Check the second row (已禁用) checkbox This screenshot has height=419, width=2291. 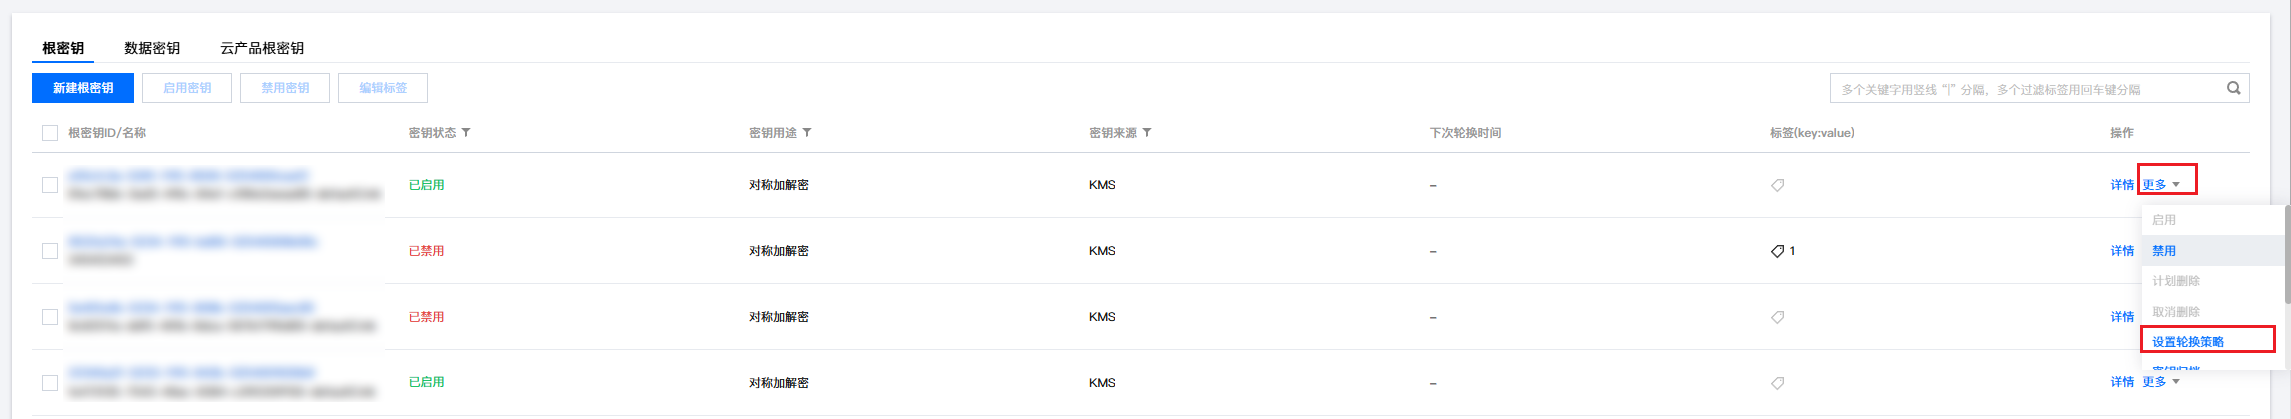[50, 251]
